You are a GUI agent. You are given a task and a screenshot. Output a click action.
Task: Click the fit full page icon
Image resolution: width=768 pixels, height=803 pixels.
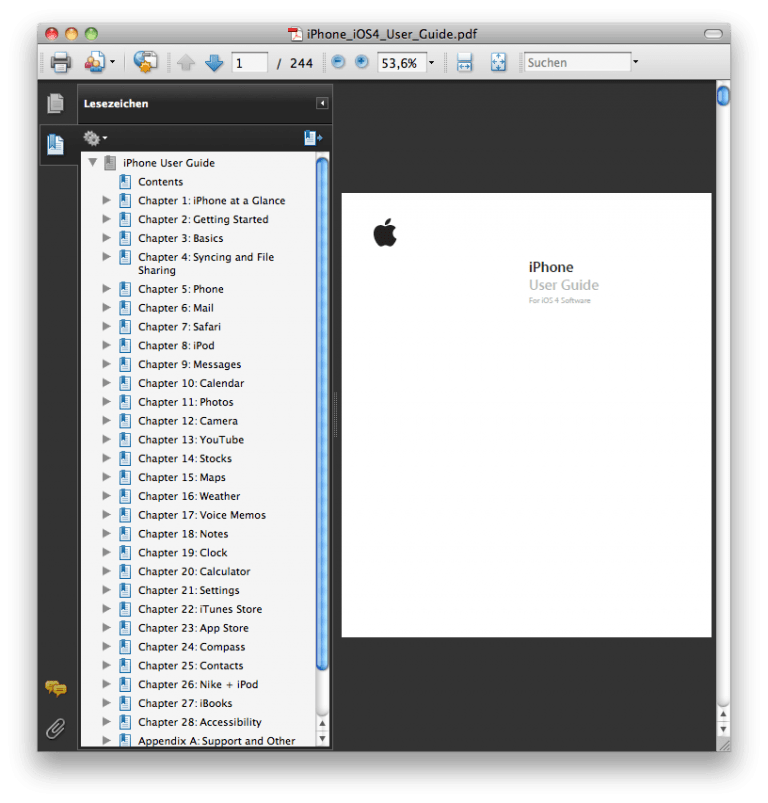pyautogui.click(x=498, y=62)
